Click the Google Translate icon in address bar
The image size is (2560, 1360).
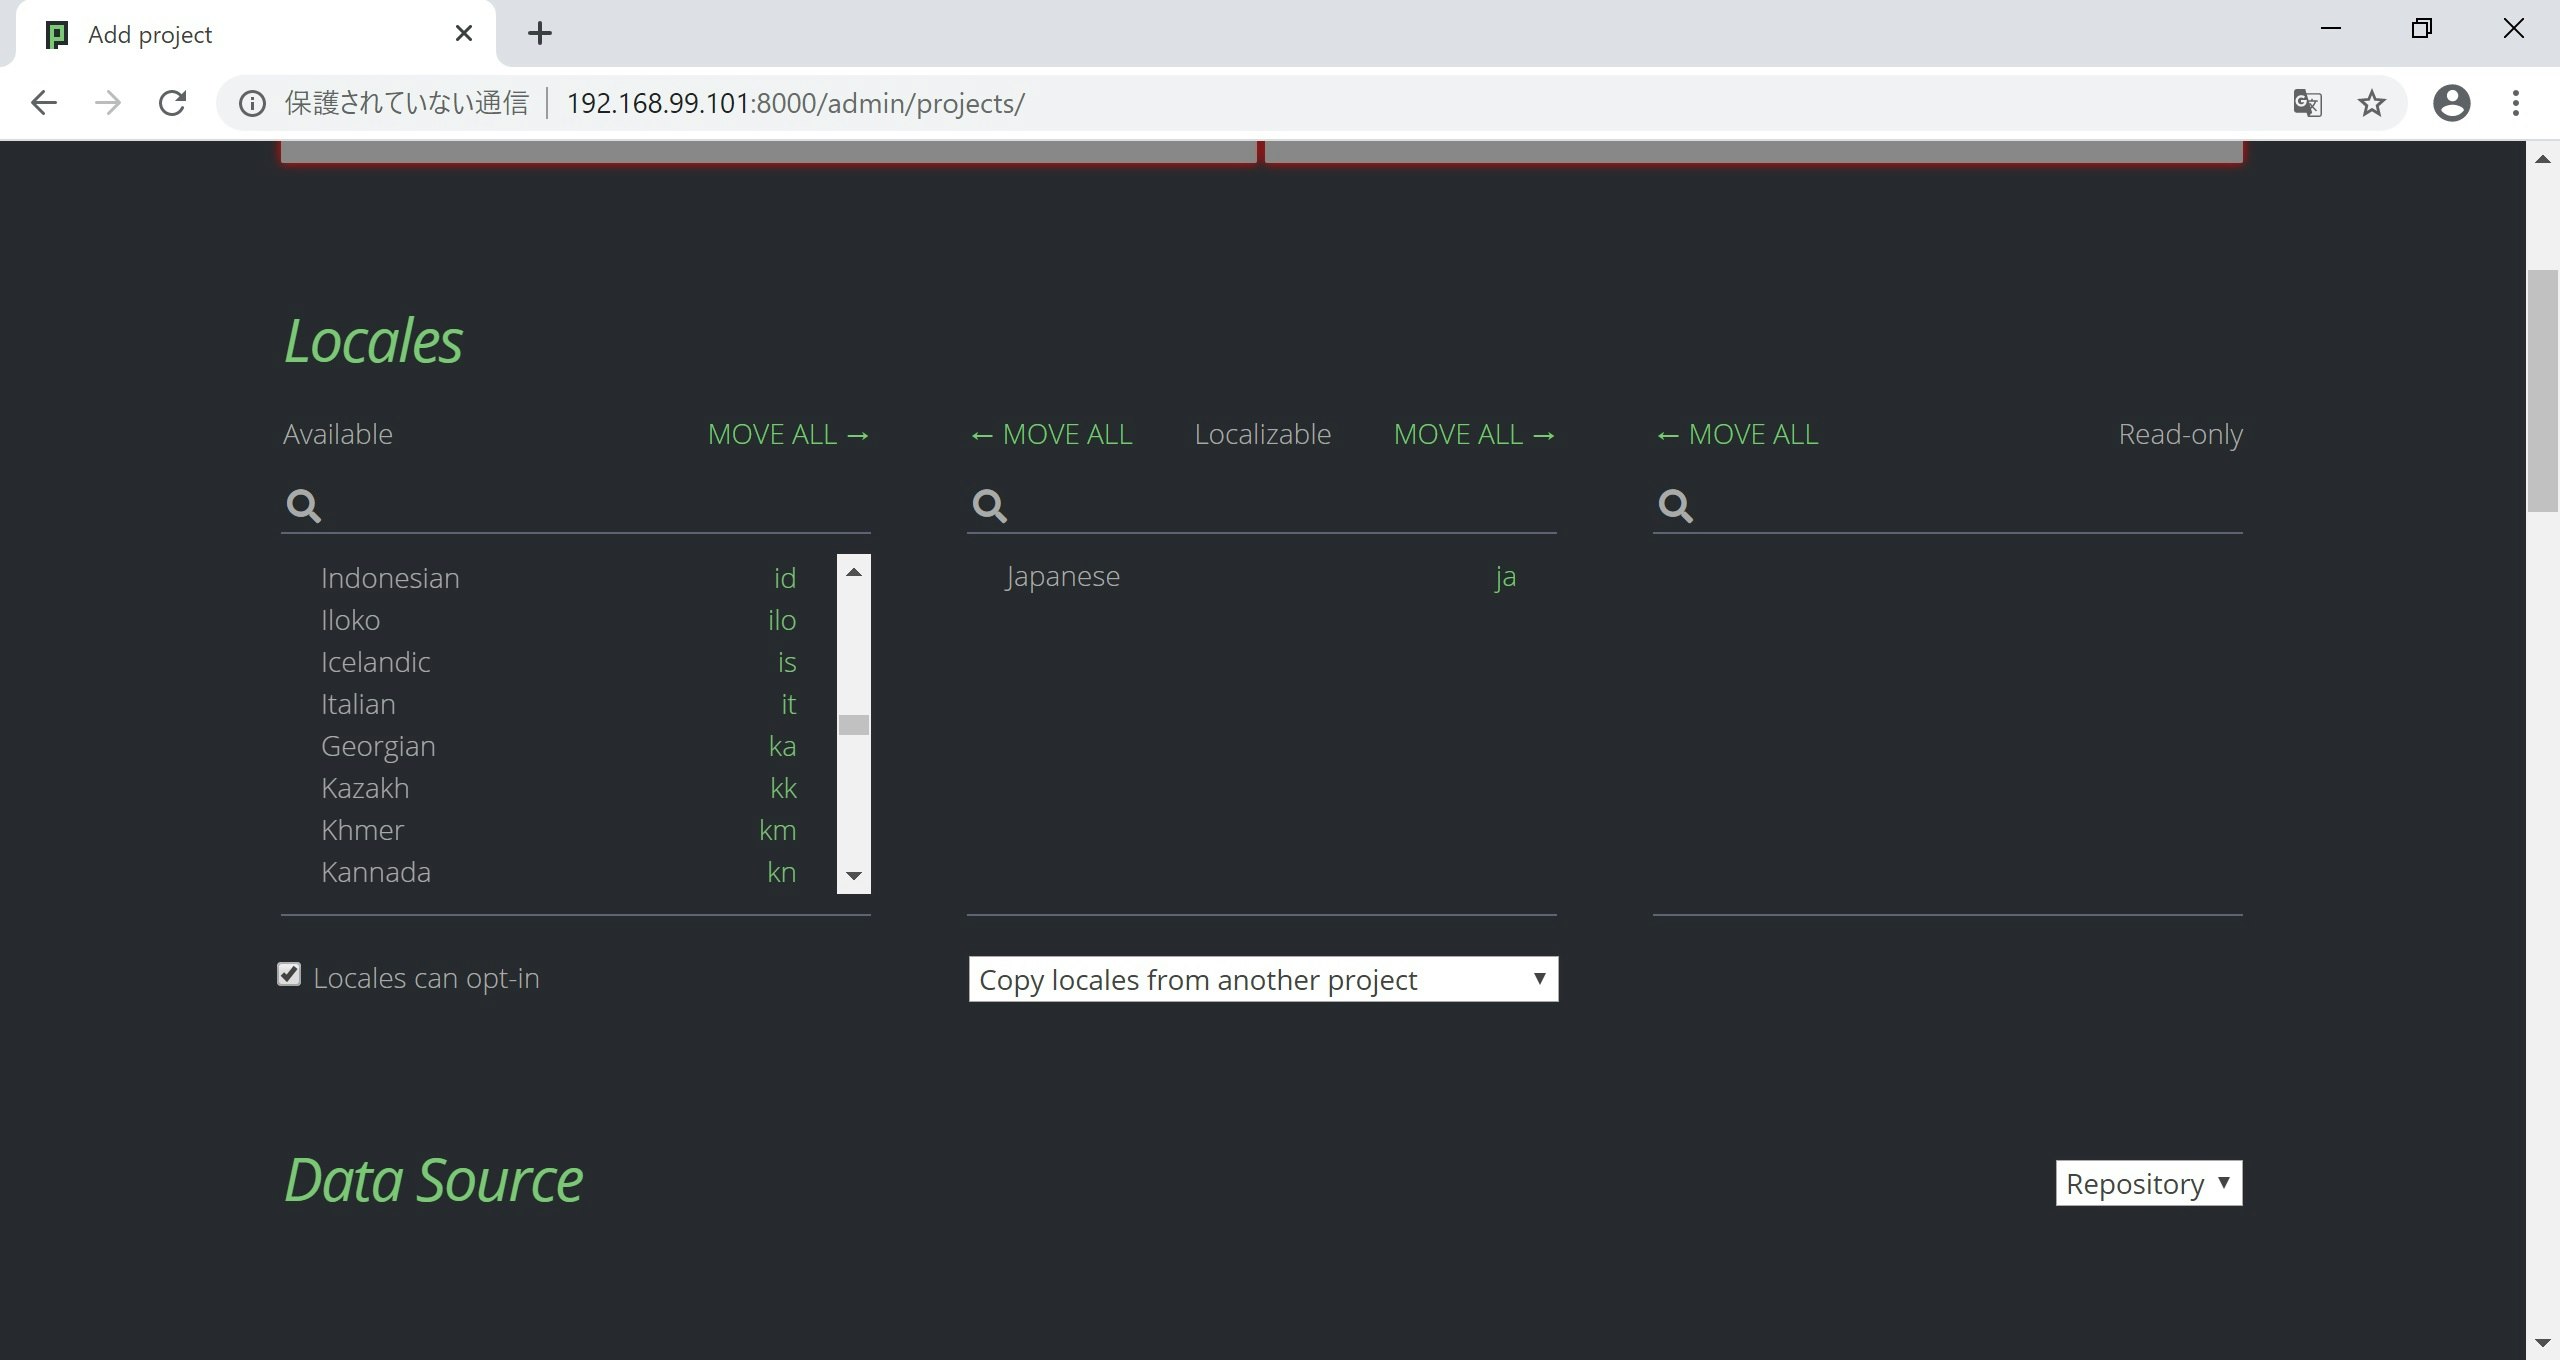click(2307, 103)
